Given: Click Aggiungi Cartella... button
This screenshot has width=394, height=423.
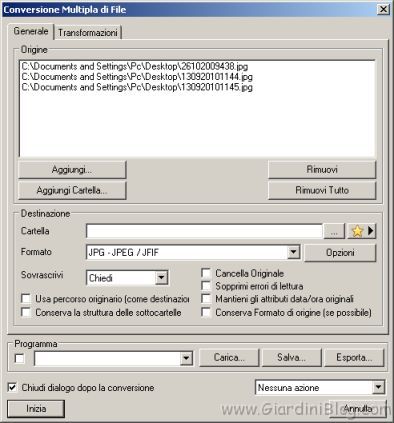Looking at the screenshot, I should tap(72, 190).
